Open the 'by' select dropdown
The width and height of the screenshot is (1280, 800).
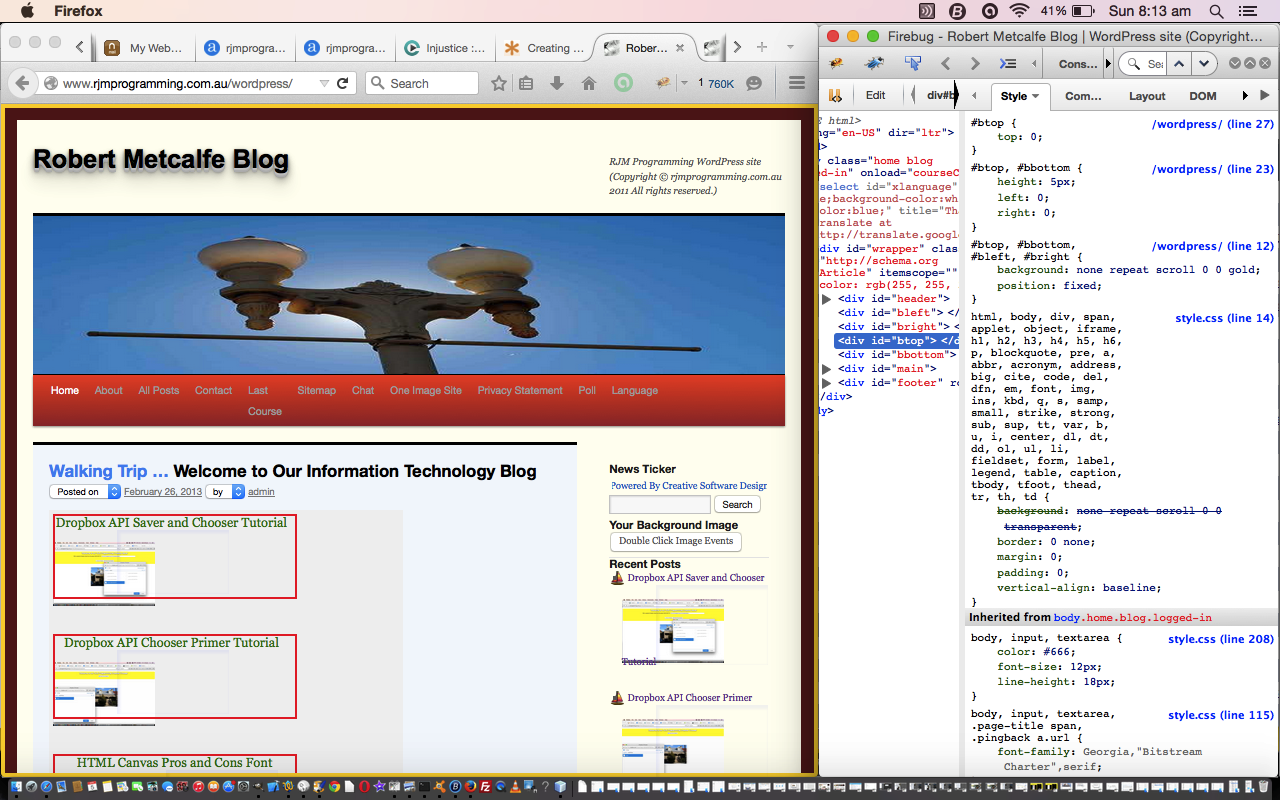click(x=225, y=492)
